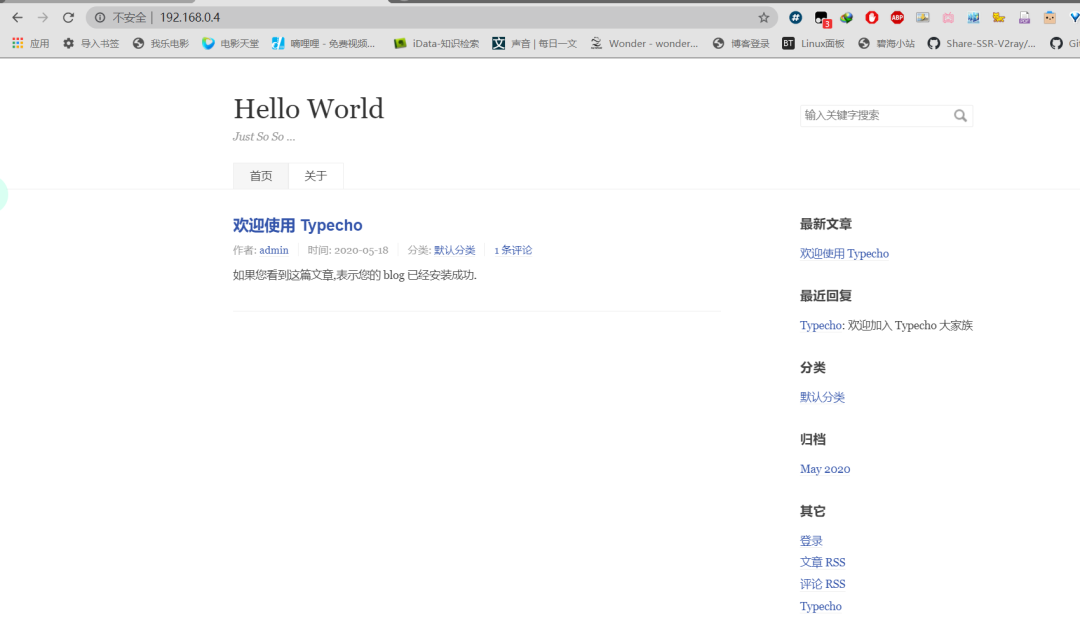
Task: Open the 我乐电影 bookmark
Action: point(160,43)
